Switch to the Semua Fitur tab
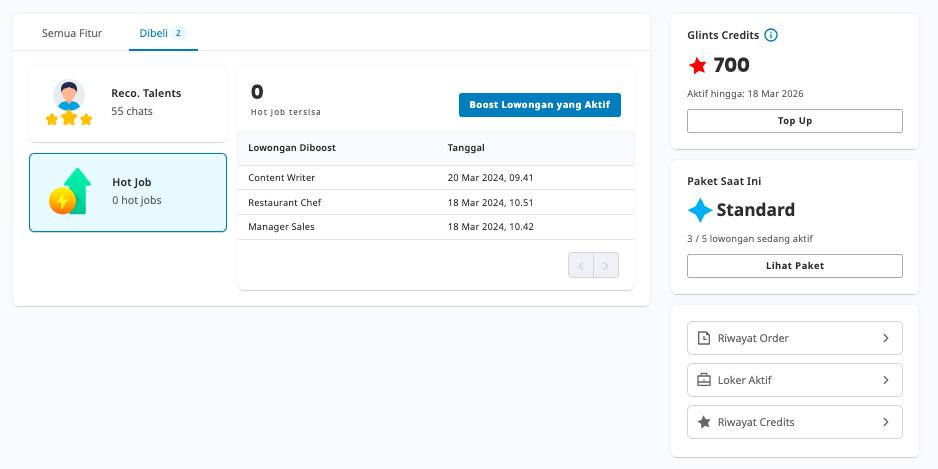 click(72, 33)
